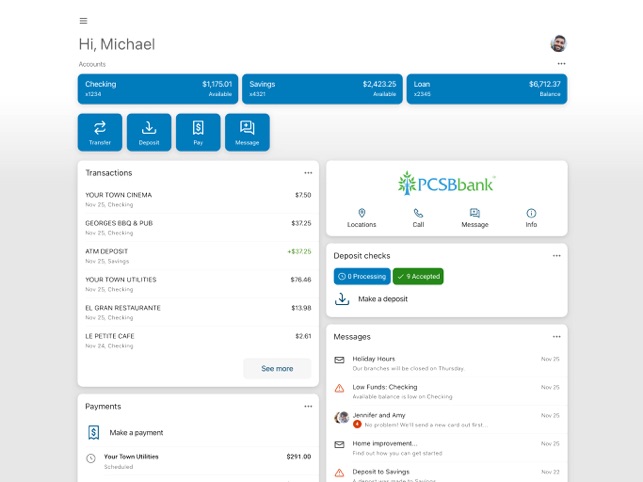Viewport: 643px width, 482px height.
Task: Click the Make a payment receipt icon
Action: (93, 432)
